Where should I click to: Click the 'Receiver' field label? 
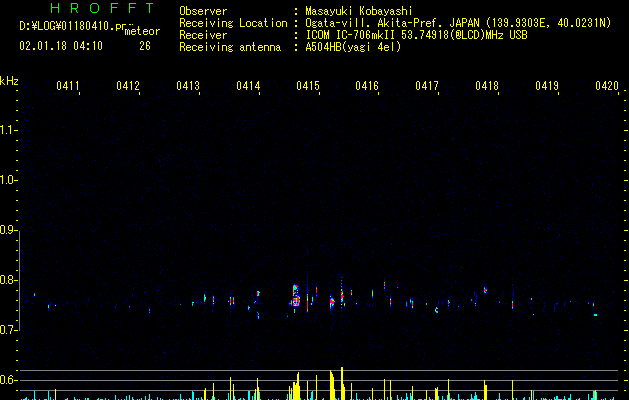[203, 35]
